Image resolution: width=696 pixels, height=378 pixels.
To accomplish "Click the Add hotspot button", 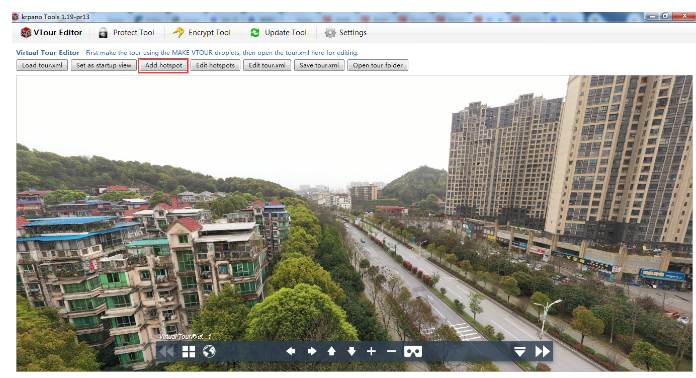I will pyautogui.click(x=163, y=65).
